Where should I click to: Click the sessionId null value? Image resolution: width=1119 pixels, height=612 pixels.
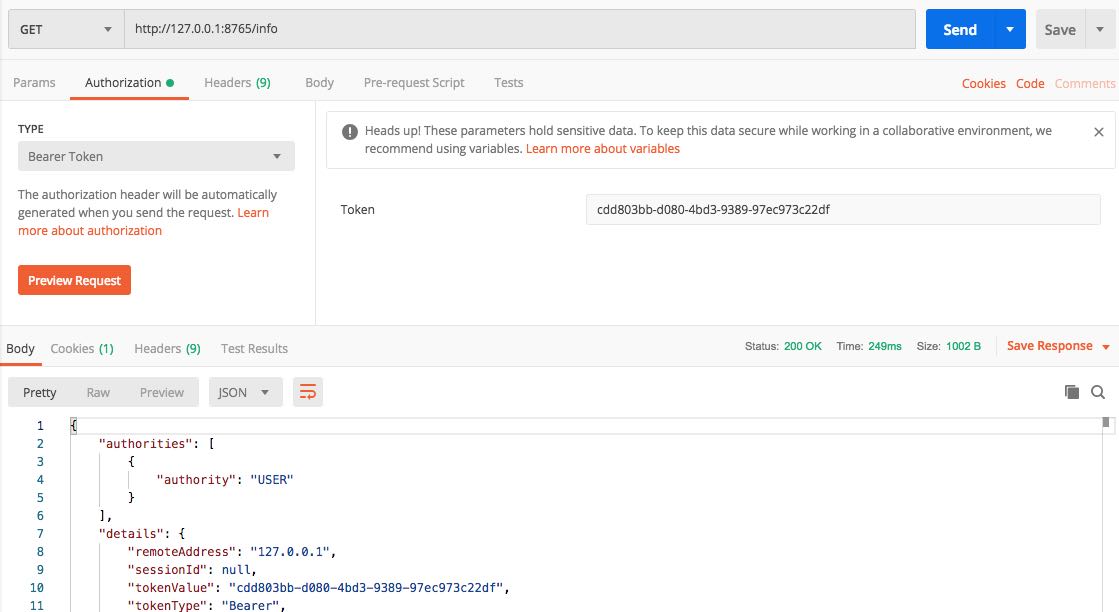point(236,570)
